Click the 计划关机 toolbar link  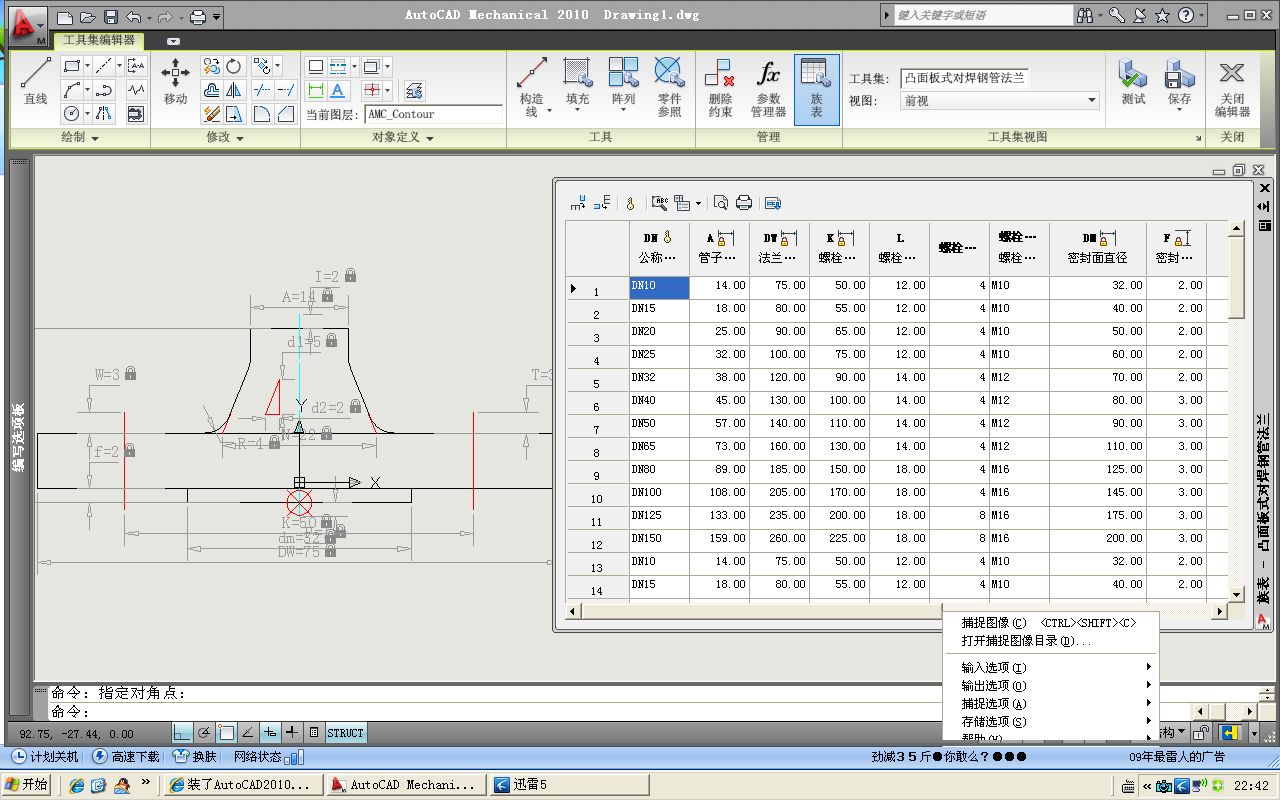click(x=45, y=757)
